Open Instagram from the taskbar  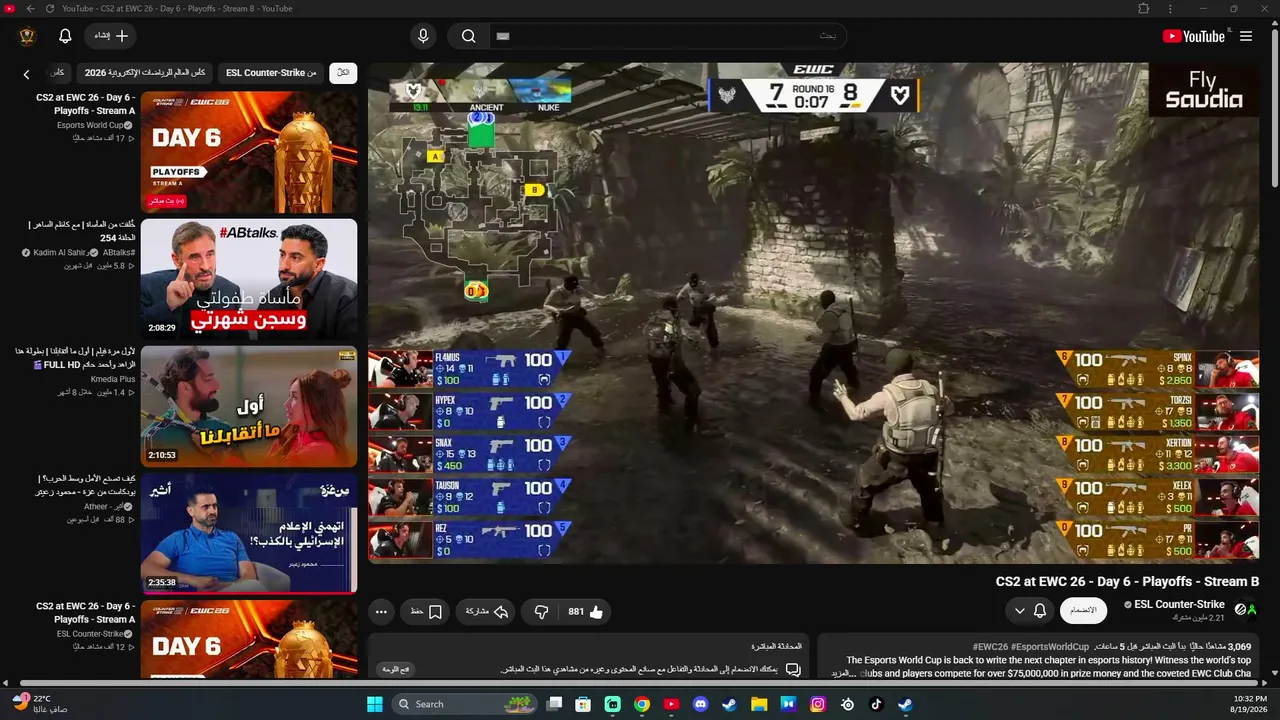click(818, 704)
